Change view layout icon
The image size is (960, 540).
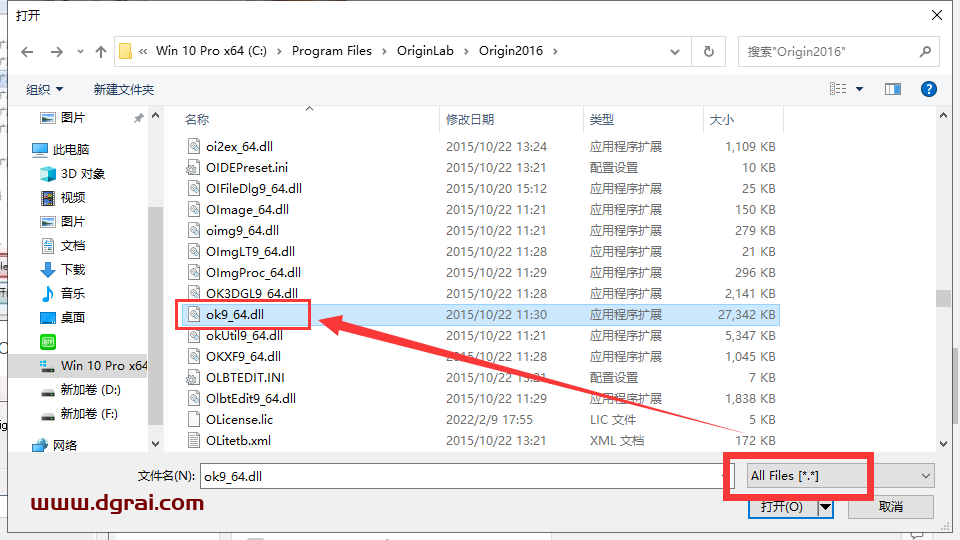[838, 89]
